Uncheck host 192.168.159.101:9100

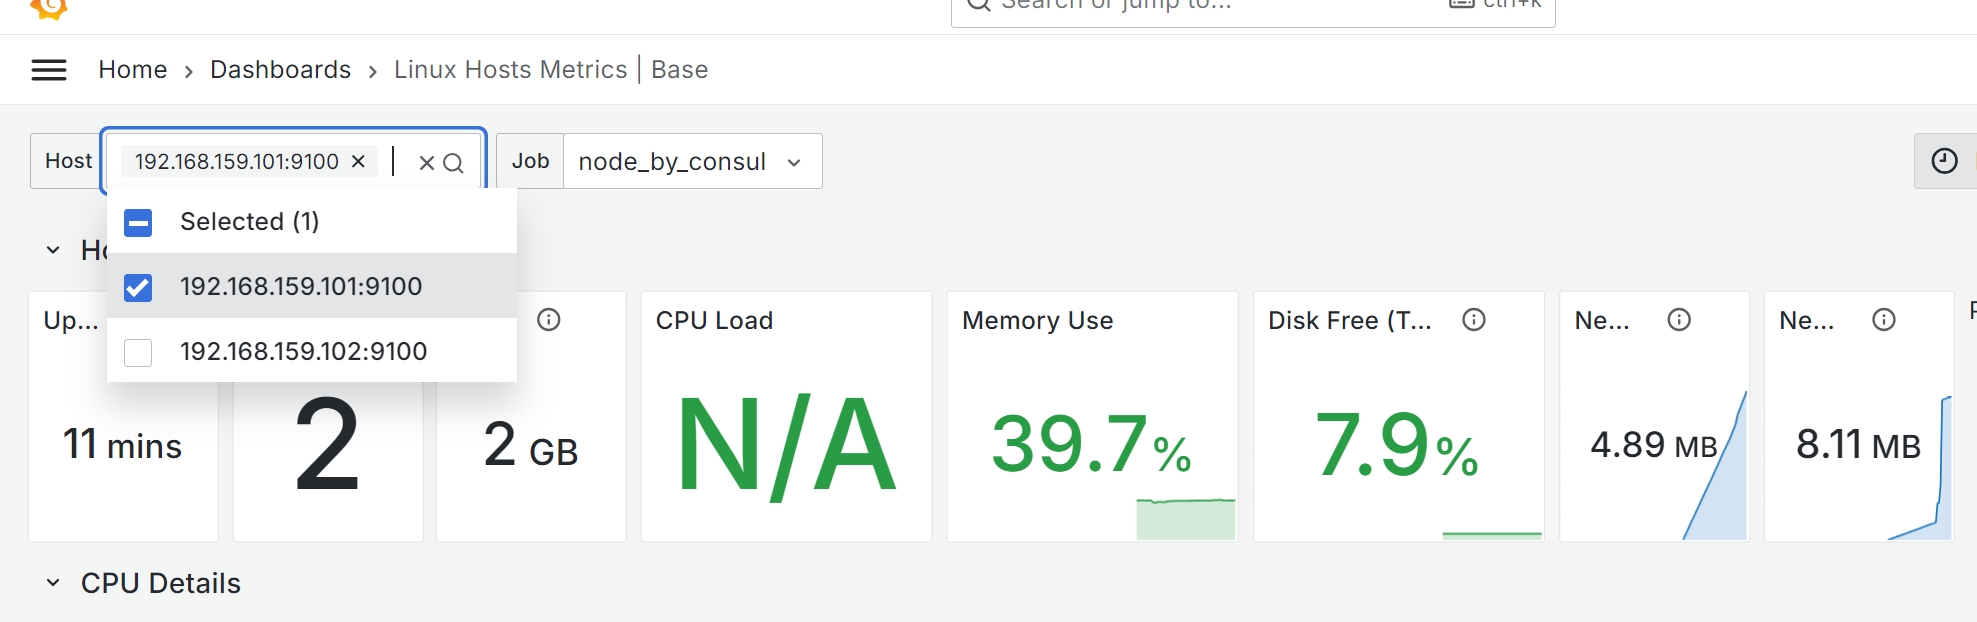(138, 288)
